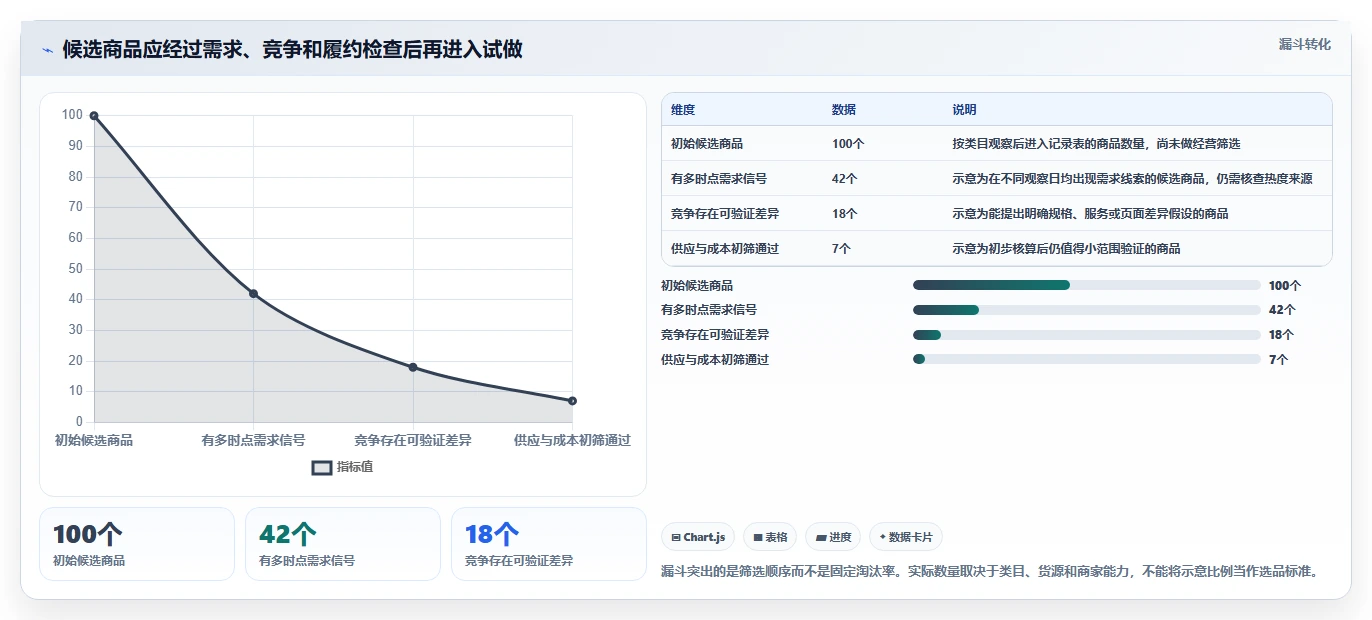Click the chart data point at value 7
Screen dimensions: 1372x620
[572, 401]
